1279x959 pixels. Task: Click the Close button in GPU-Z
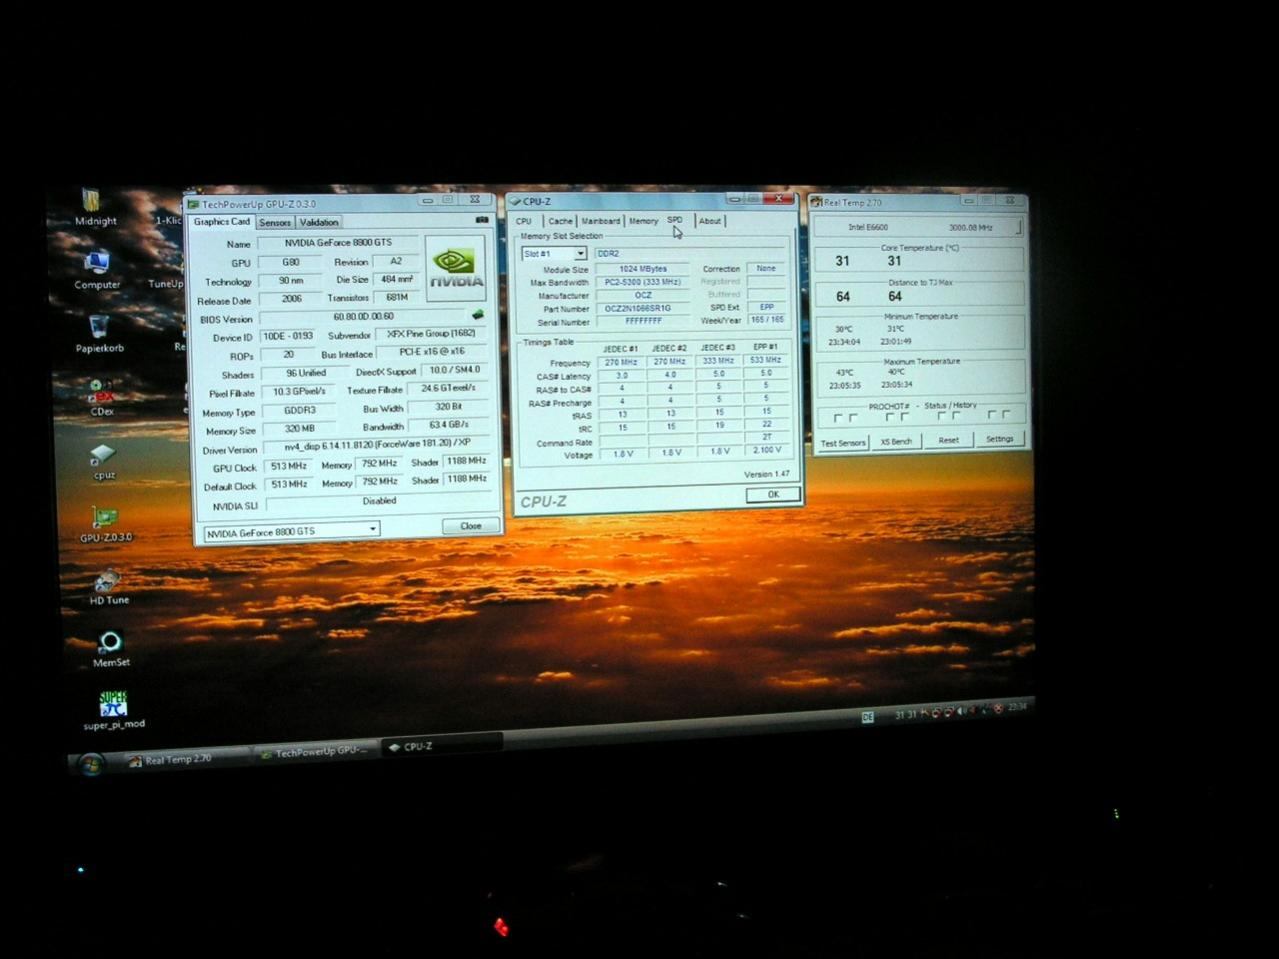[471, 526]
